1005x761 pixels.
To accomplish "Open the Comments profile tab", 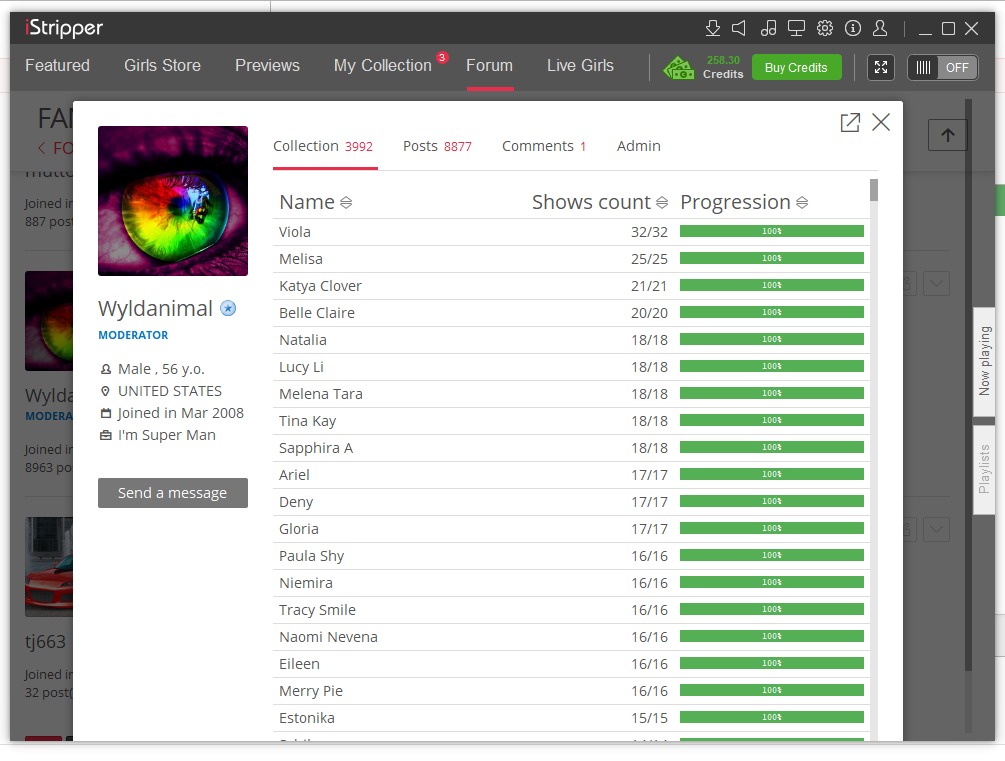I will (544, 146).
